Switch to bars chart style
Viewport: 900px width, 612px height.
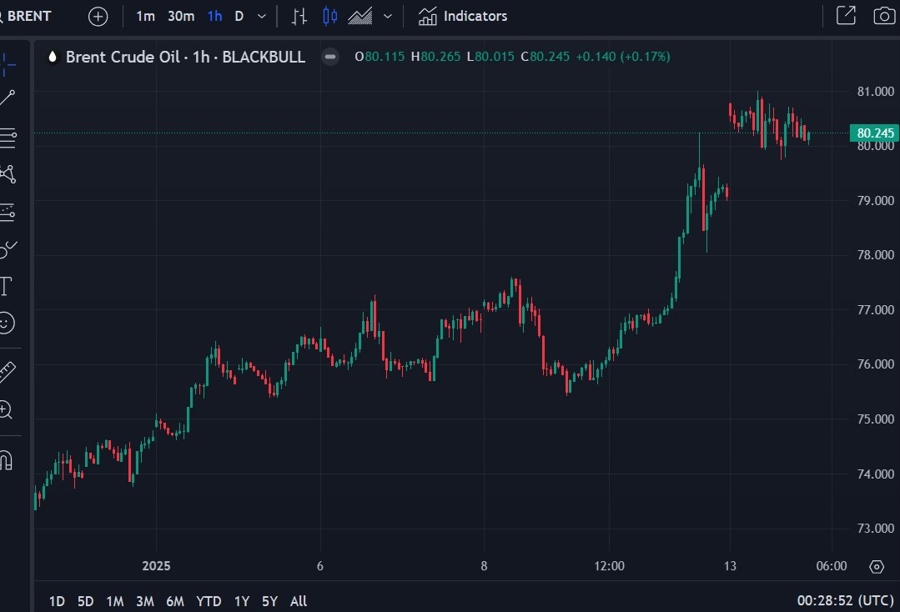coord(299,16)
